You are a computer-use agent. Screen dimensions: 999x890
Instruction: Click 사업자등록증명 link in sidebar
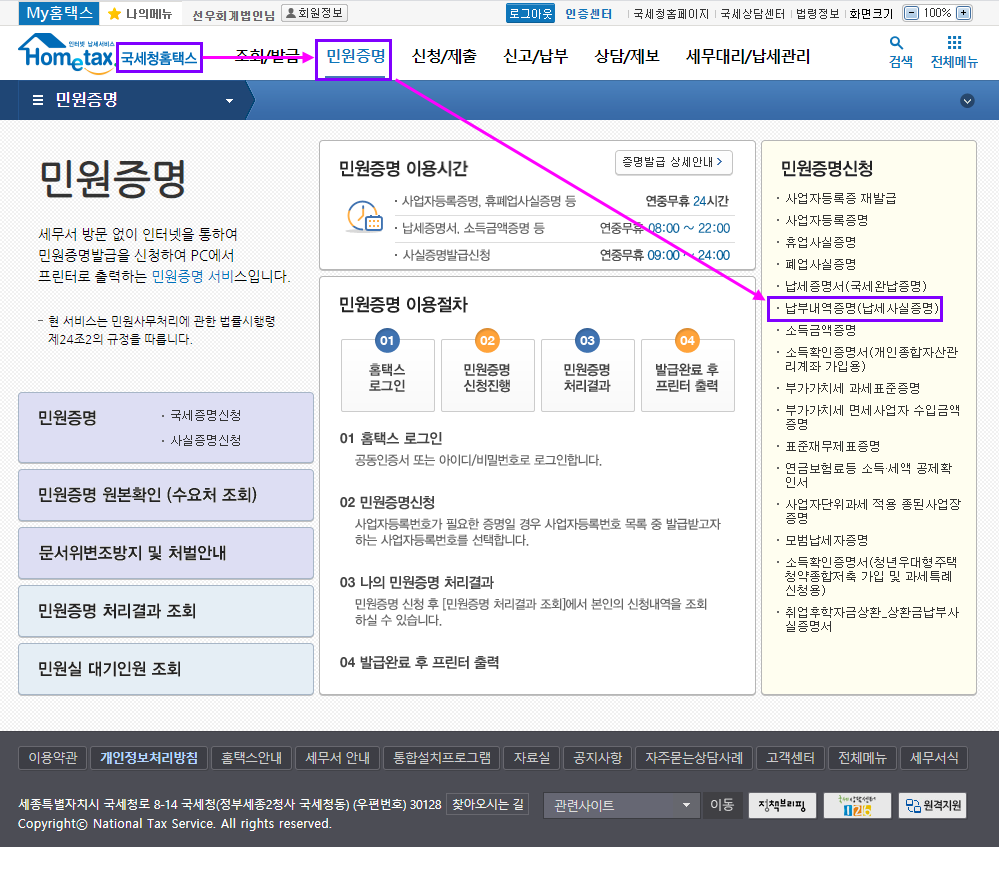pyautogui.click(x=826, y=220)
